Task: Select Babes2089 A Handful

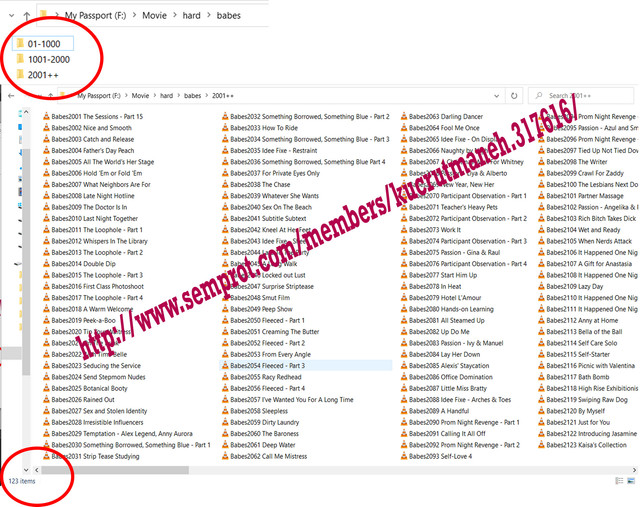Action: click(435, 411)
